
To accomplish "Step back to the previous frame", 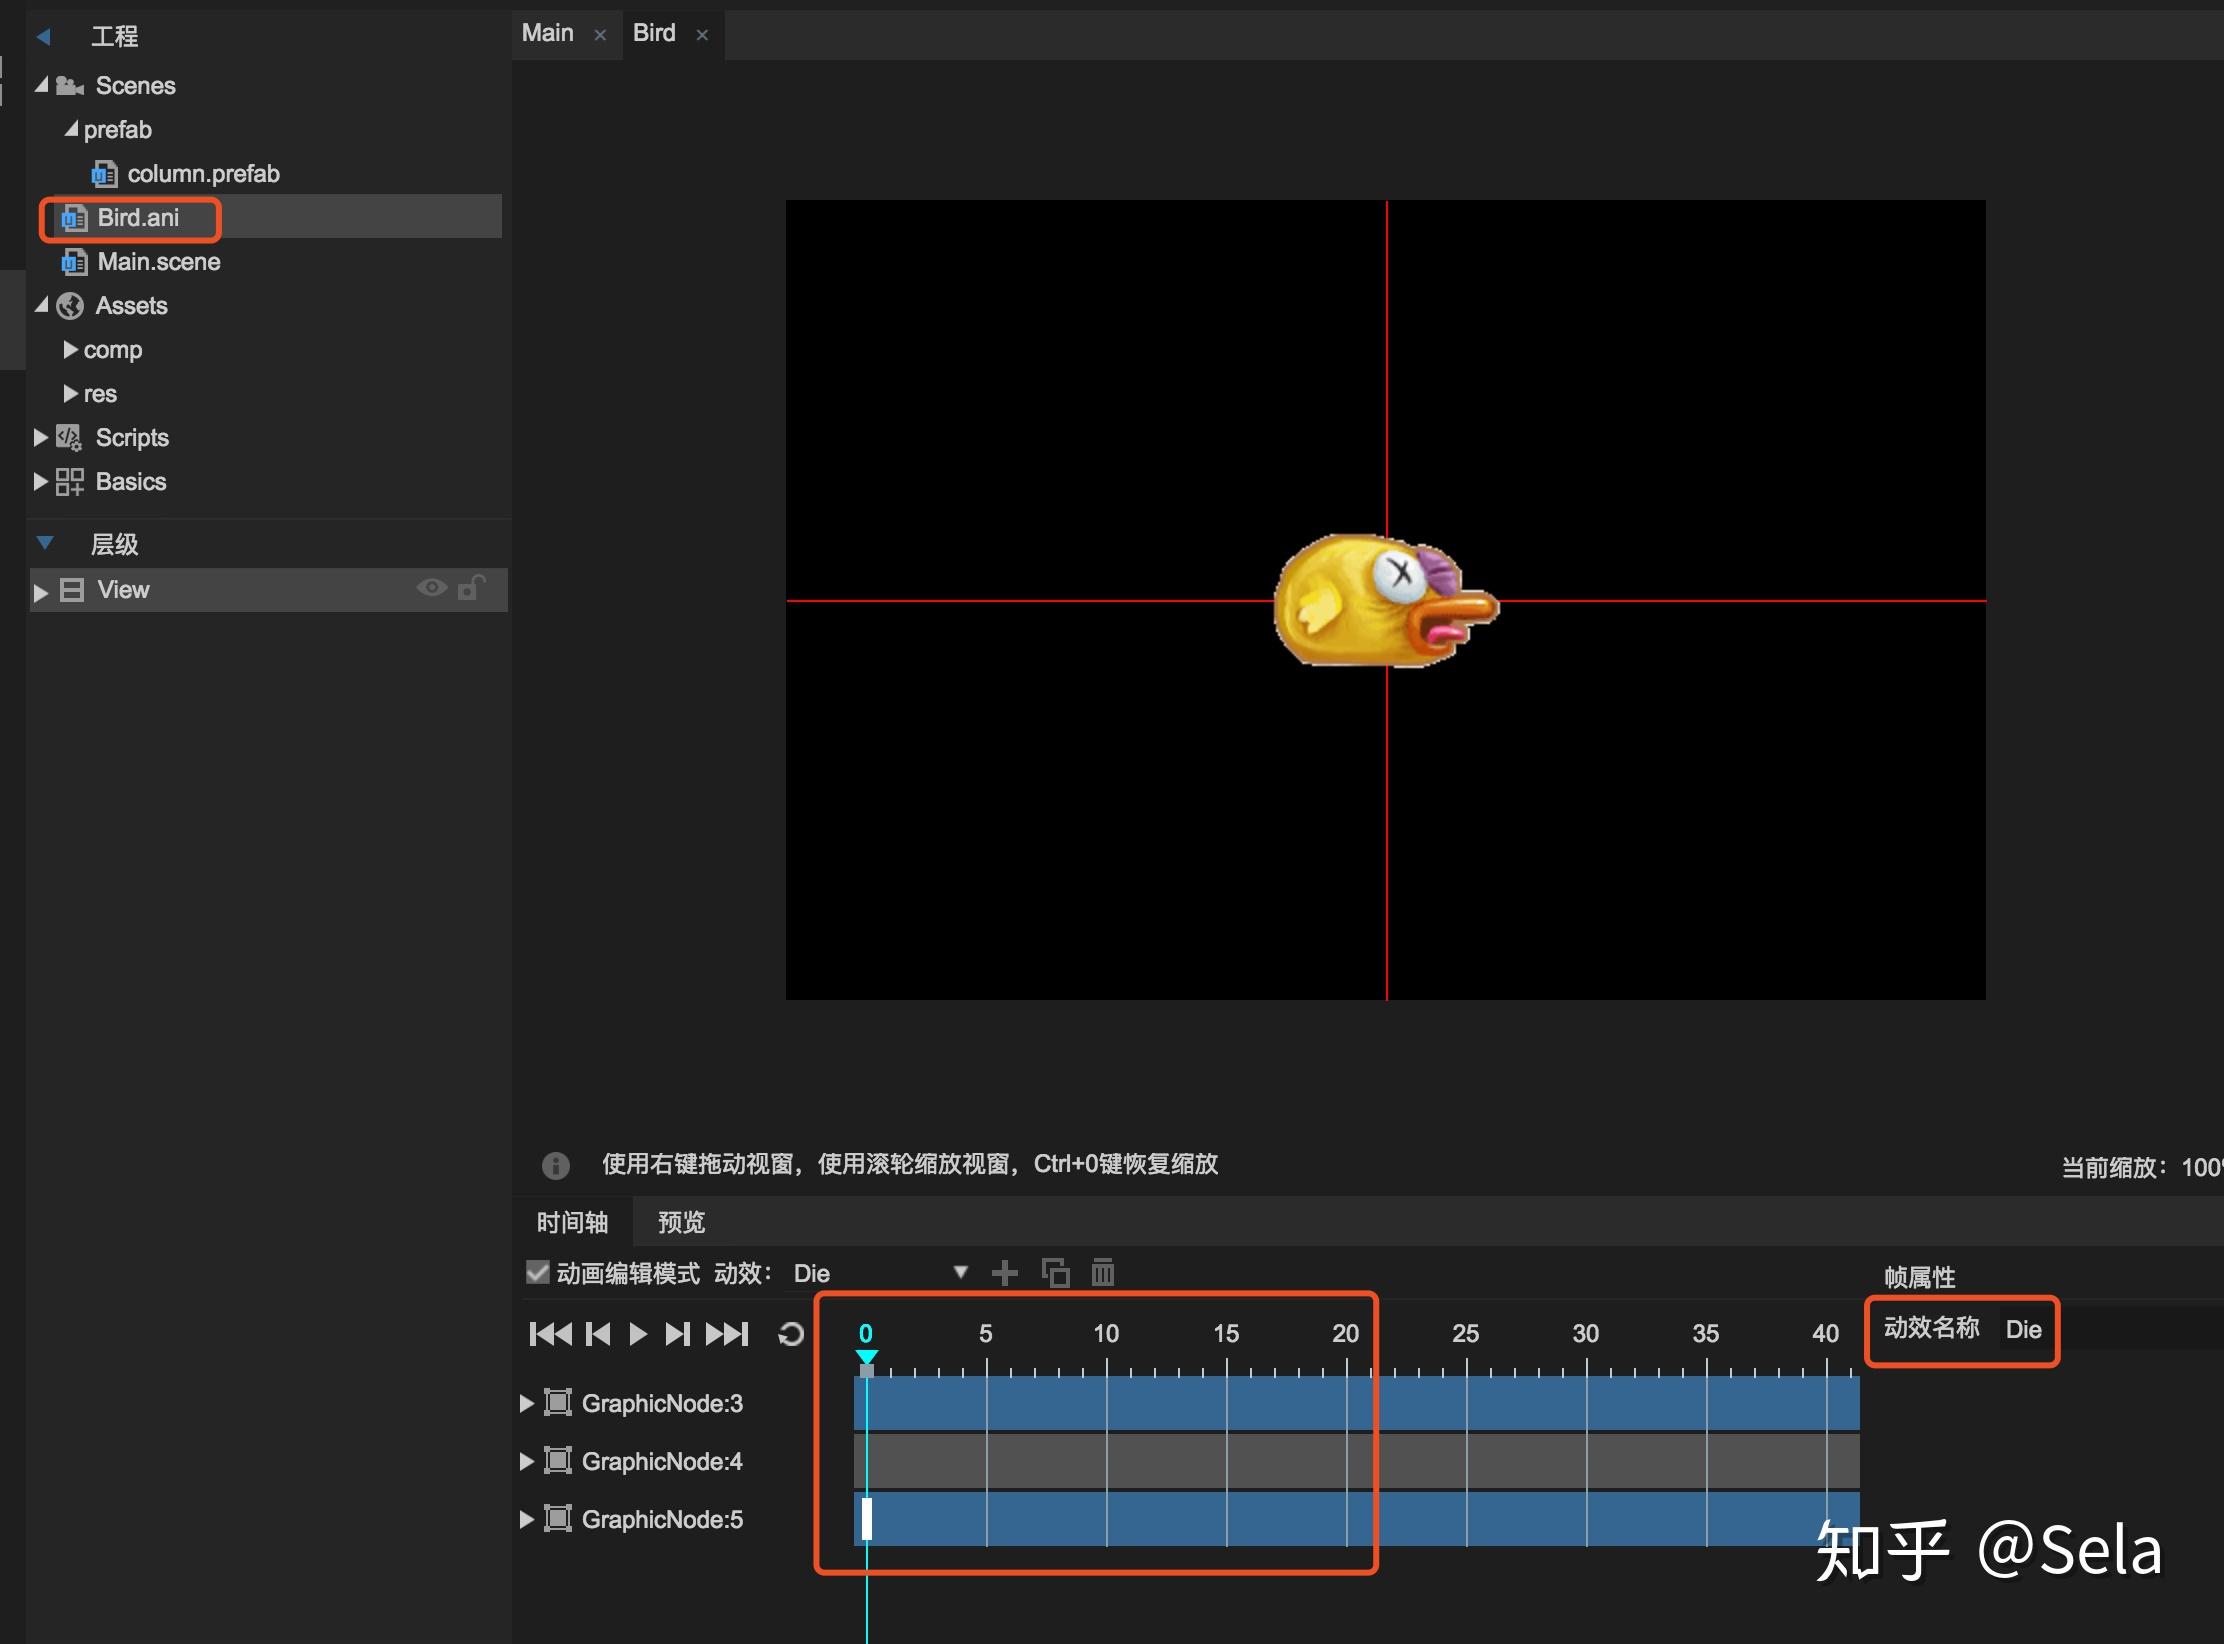I will pyautogui.click(x=598, y=1334).
